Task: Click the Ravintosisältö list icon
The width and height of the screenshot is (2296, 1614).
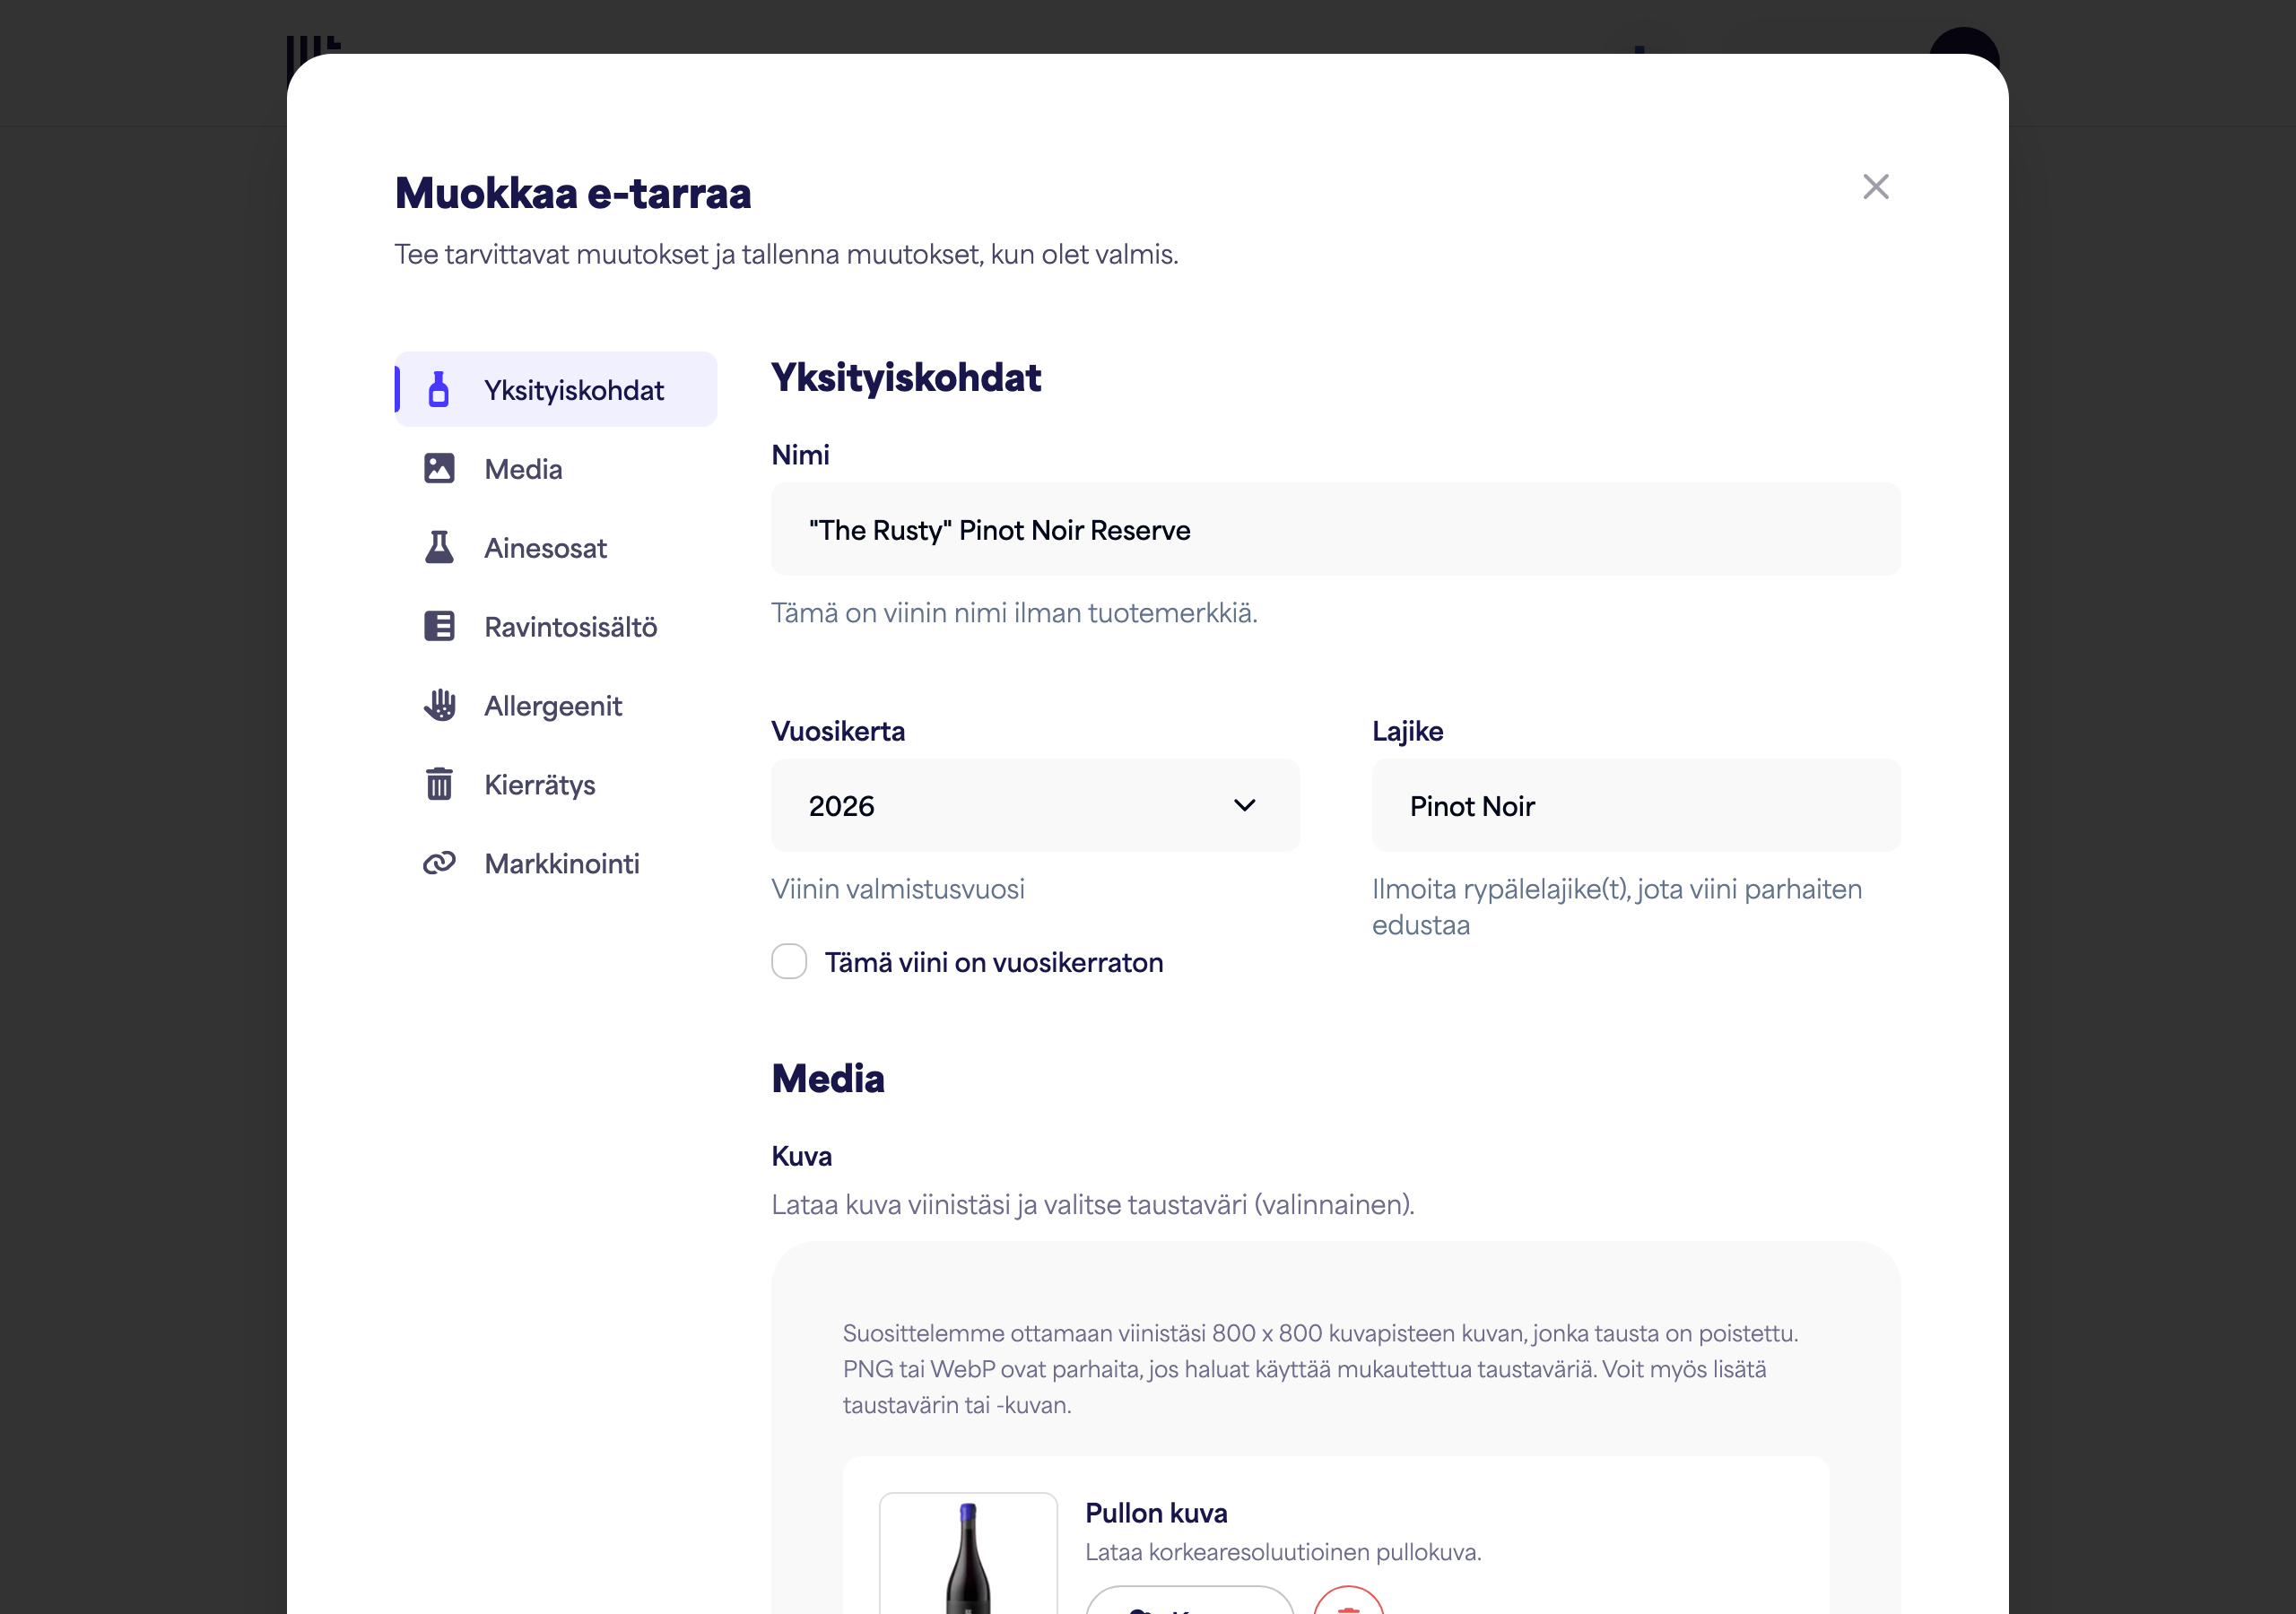Action: tap(439, 626)
